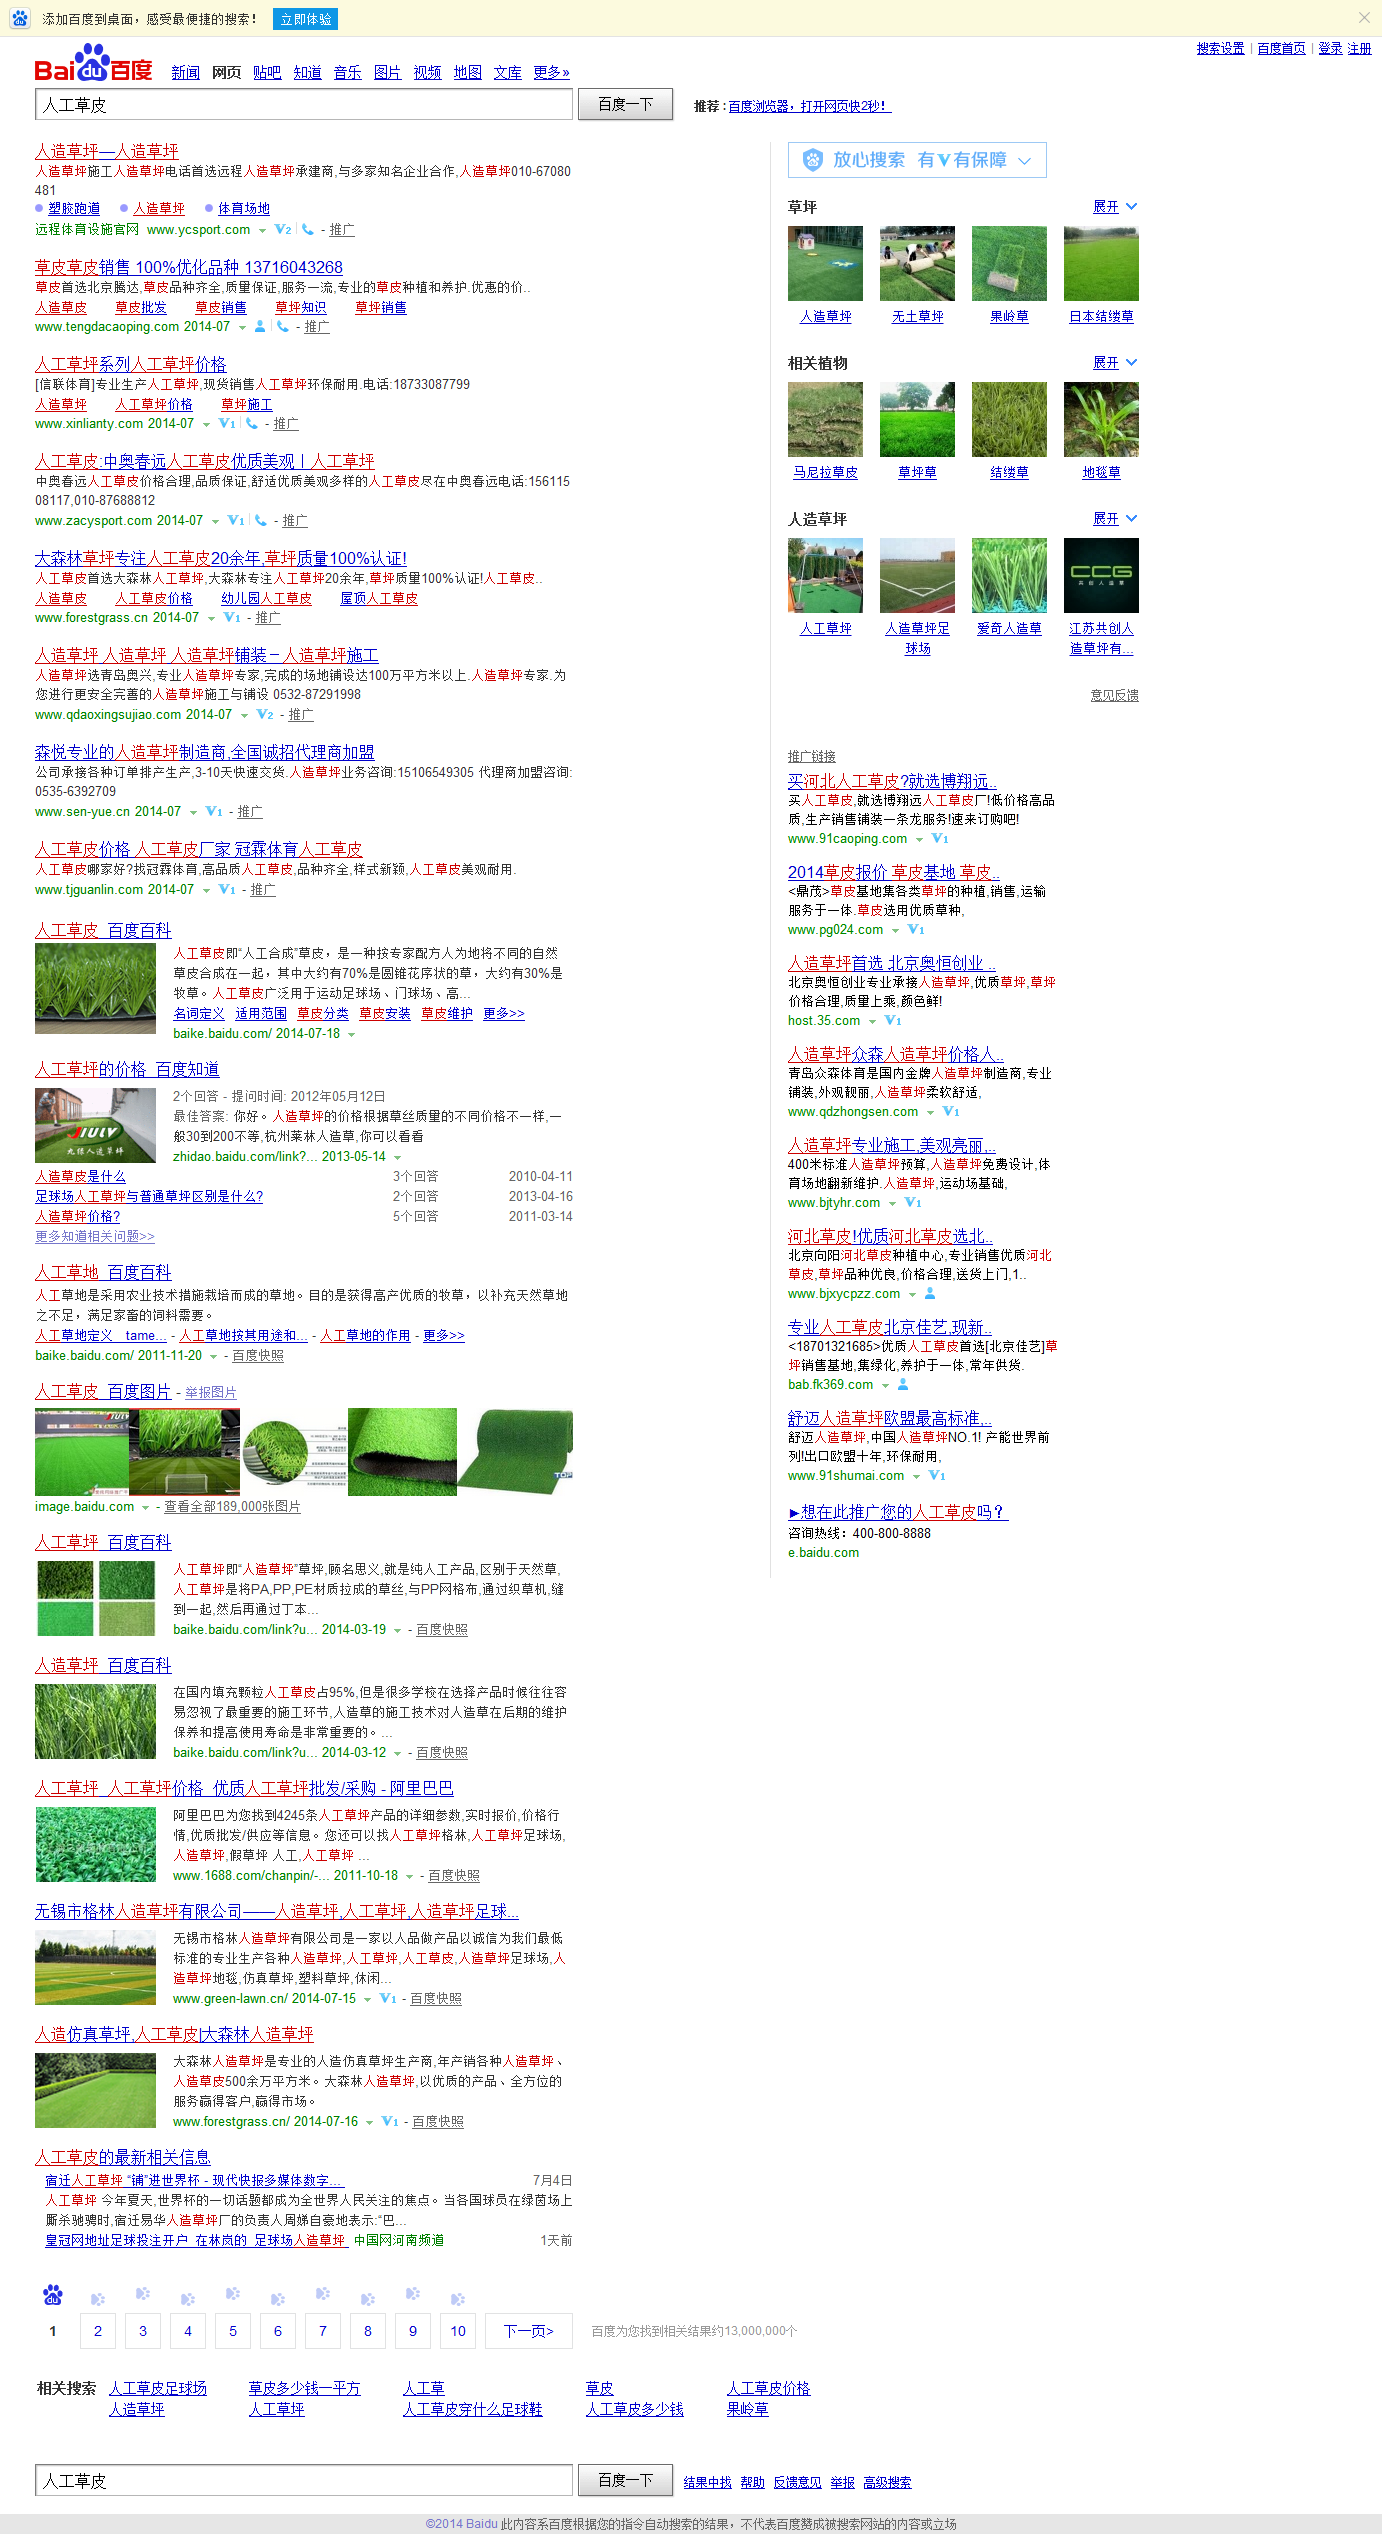Open the 知道 tab
The width and height of the screenshot is (1382, 2534).
click(307, 73)
